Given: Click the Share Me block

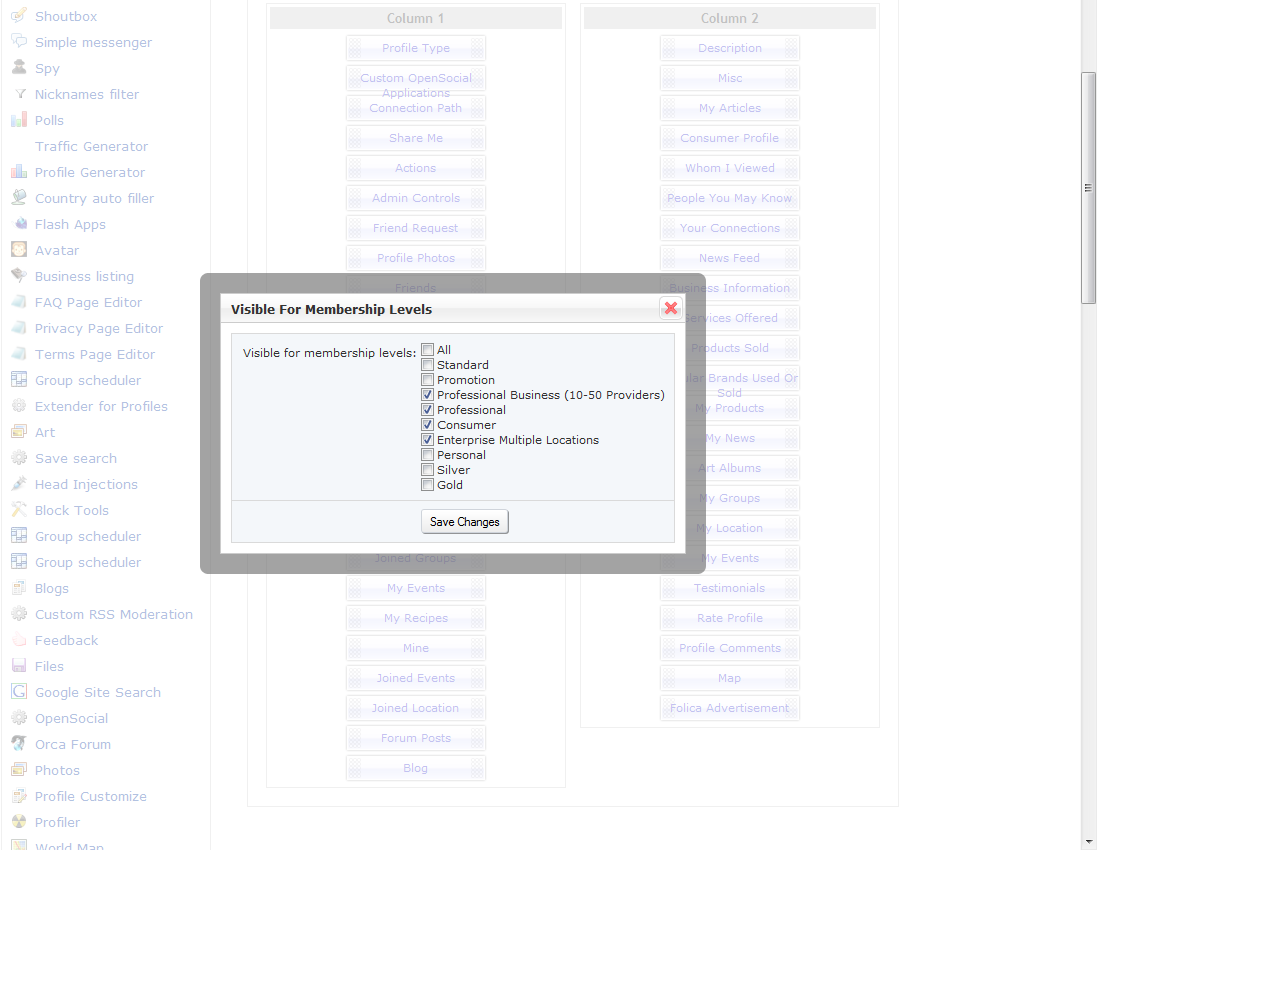Looking at the screenshot, I should click(x=416, y=138).
